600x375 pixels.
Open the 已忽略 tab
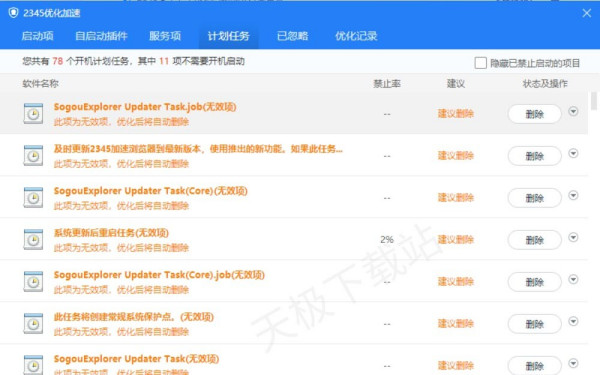pyautogui.click(x=292, y=36)
